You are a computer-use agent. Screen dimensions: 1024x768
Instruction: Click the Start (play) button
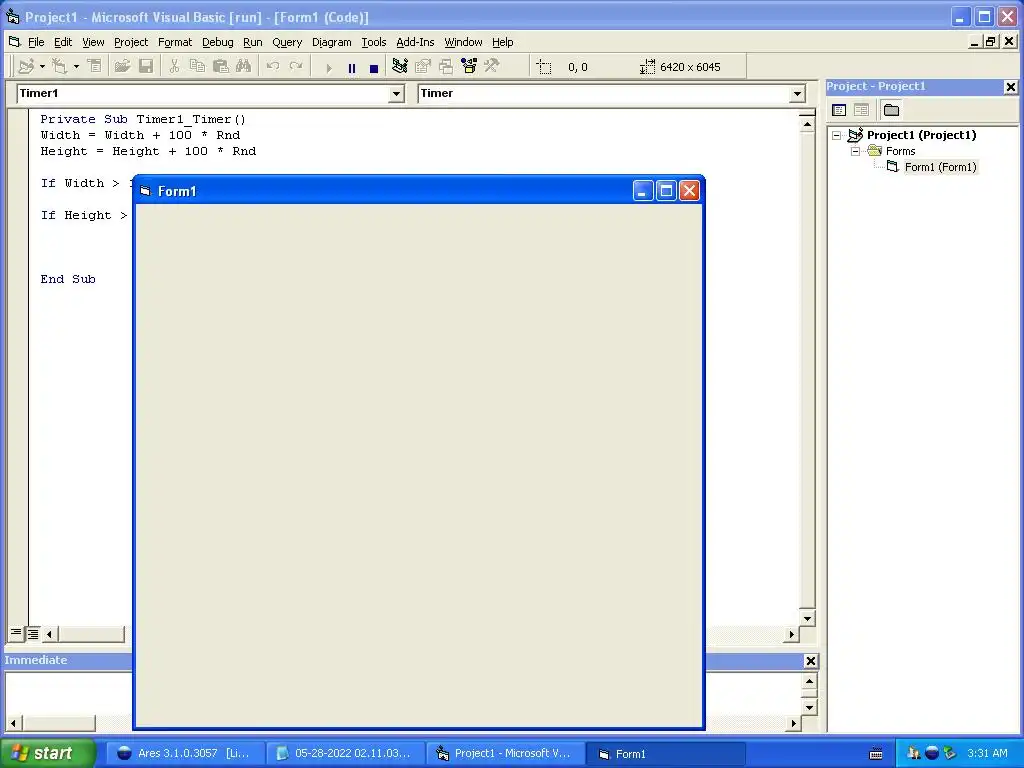(x=328, y=67)
